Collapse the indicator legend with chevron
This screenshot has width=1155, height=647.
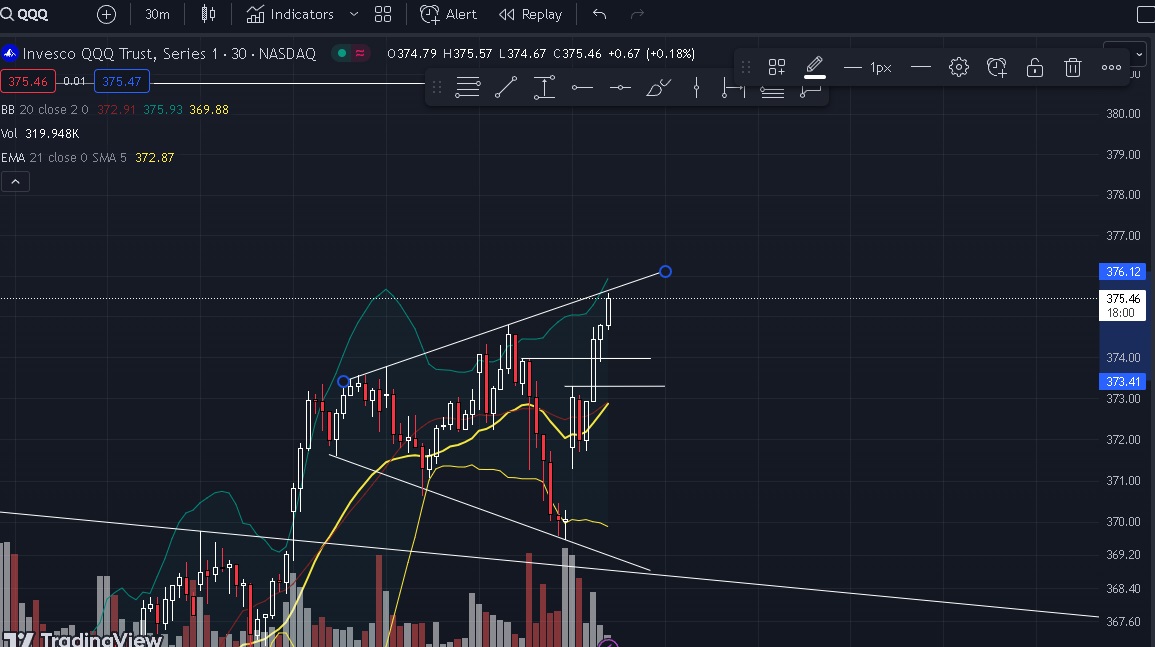[x=15, y=181]
